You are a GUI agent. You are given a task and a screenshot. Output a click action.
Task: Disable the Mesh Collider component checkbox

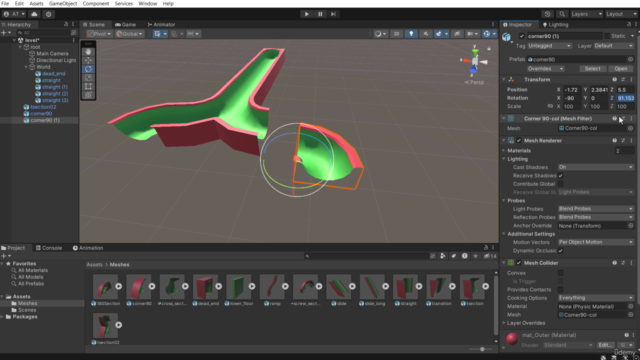[519, 263]
